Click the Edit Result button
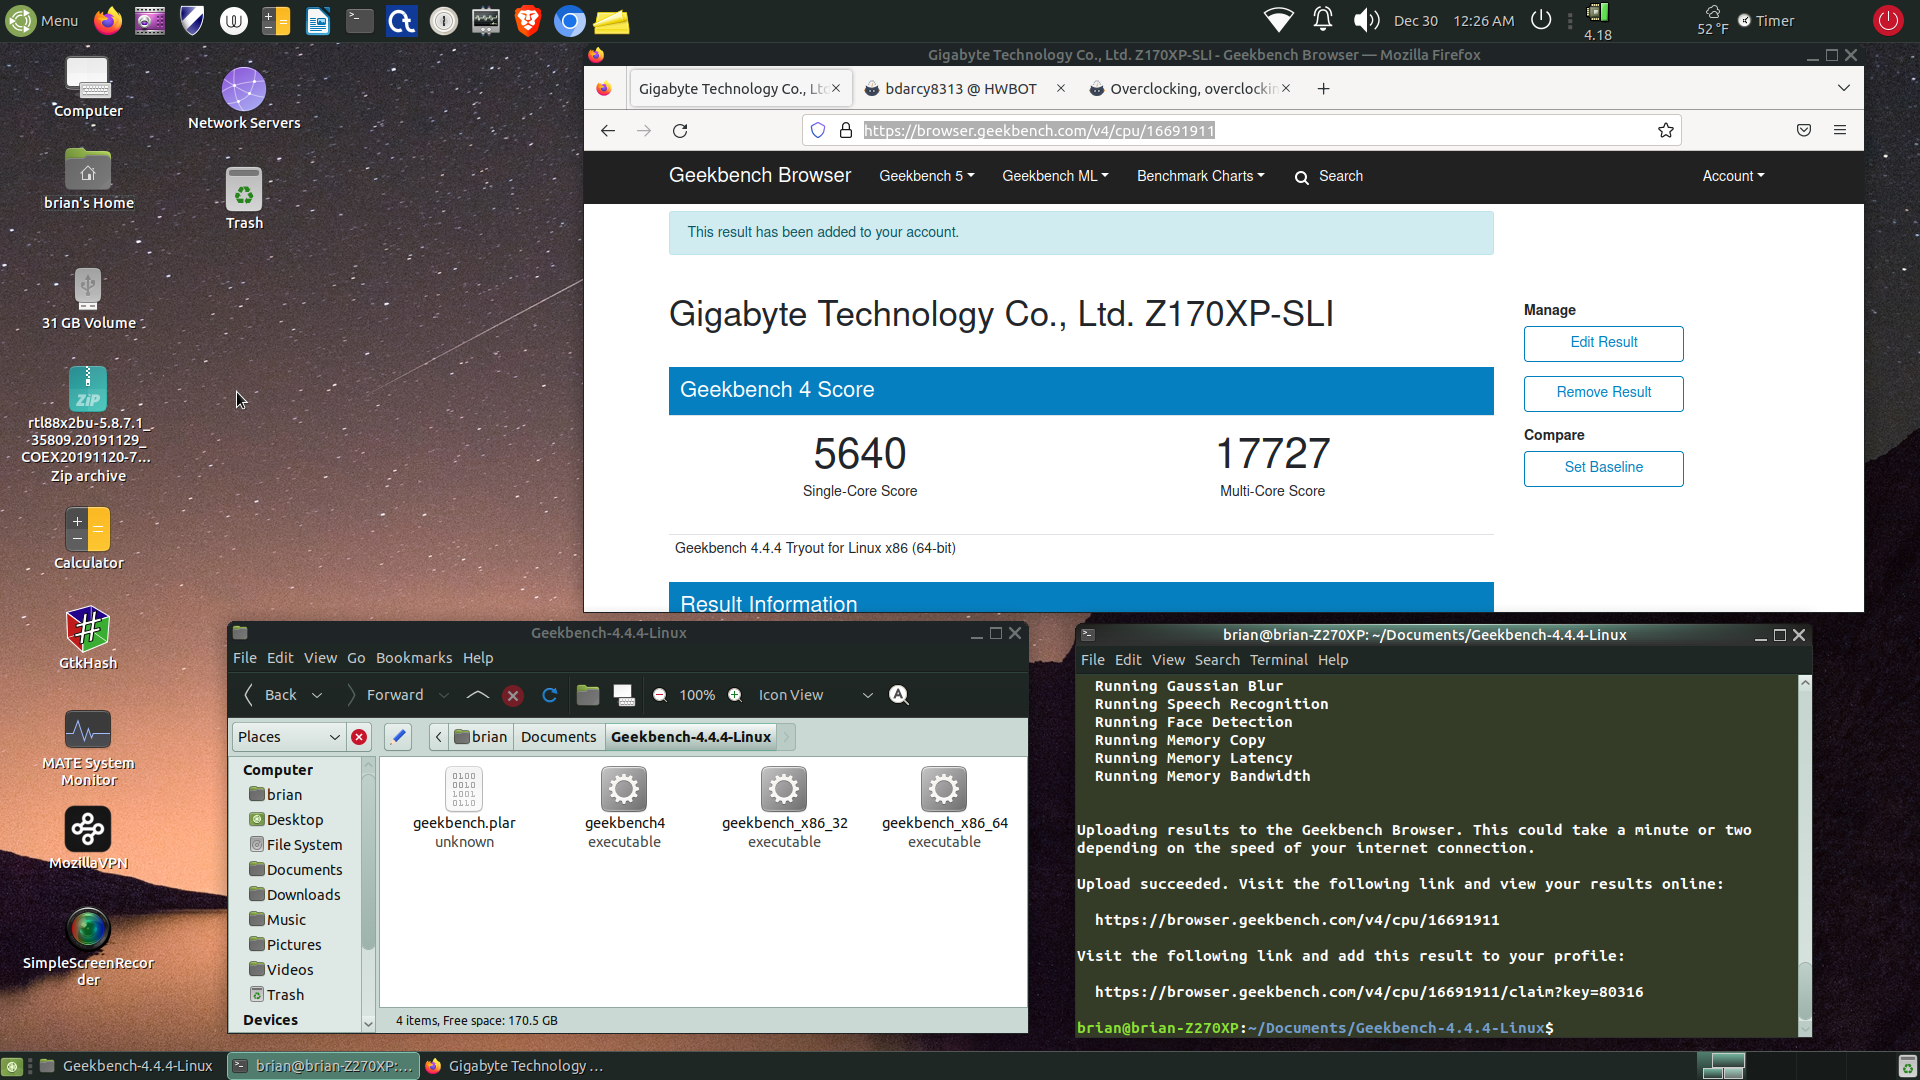 coord(1603,343)
